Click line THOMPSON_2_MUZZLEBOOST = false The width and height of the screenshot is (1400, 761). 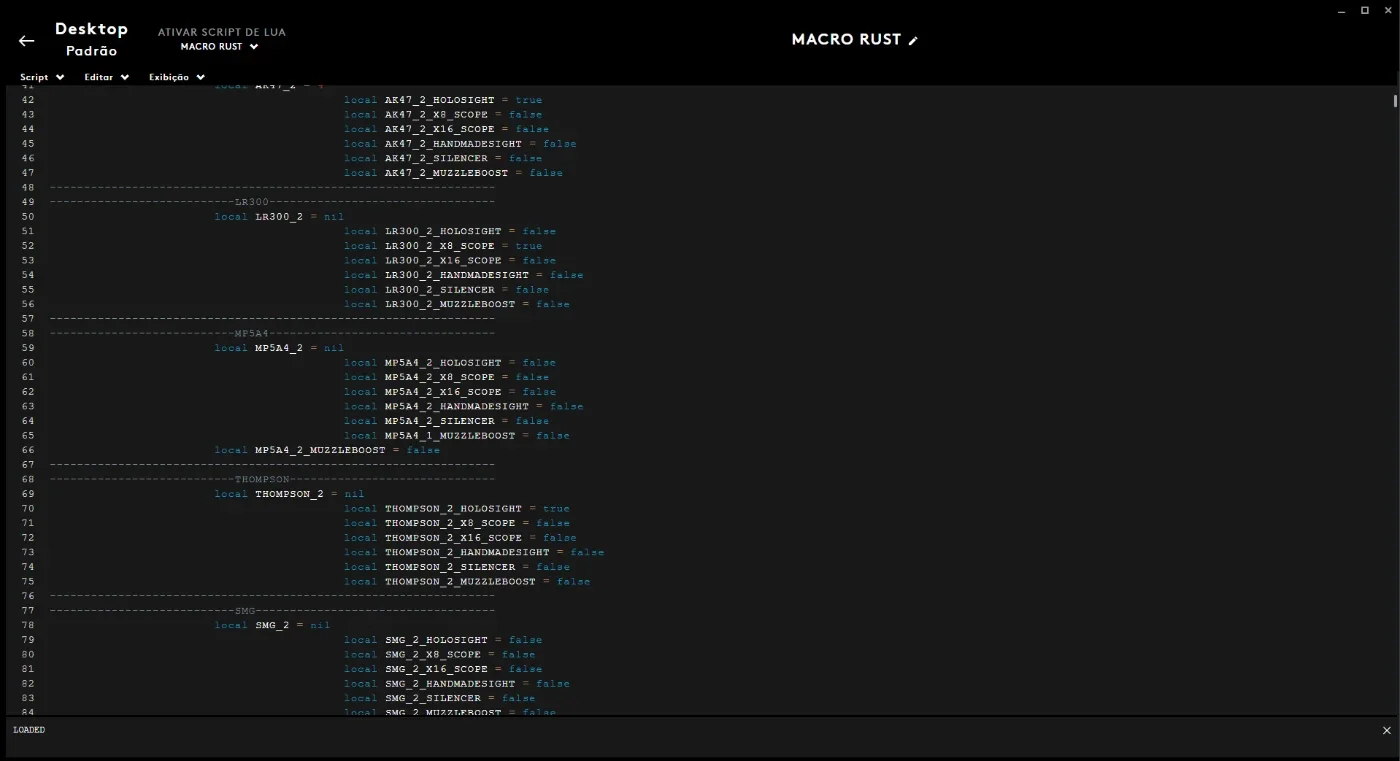click(467, 582)
